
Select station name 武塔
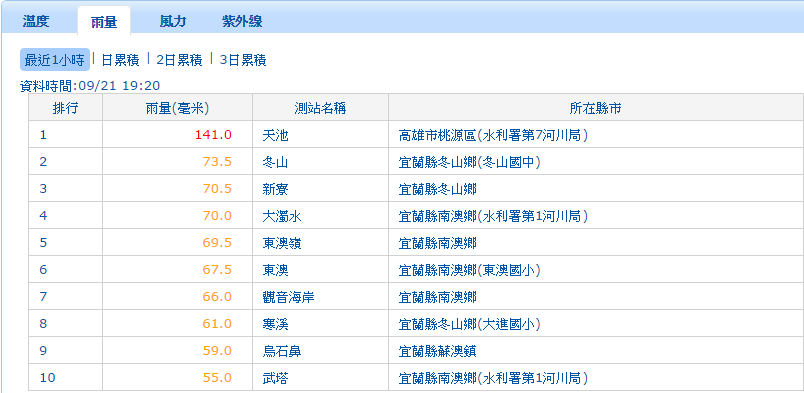coord(275,378)
